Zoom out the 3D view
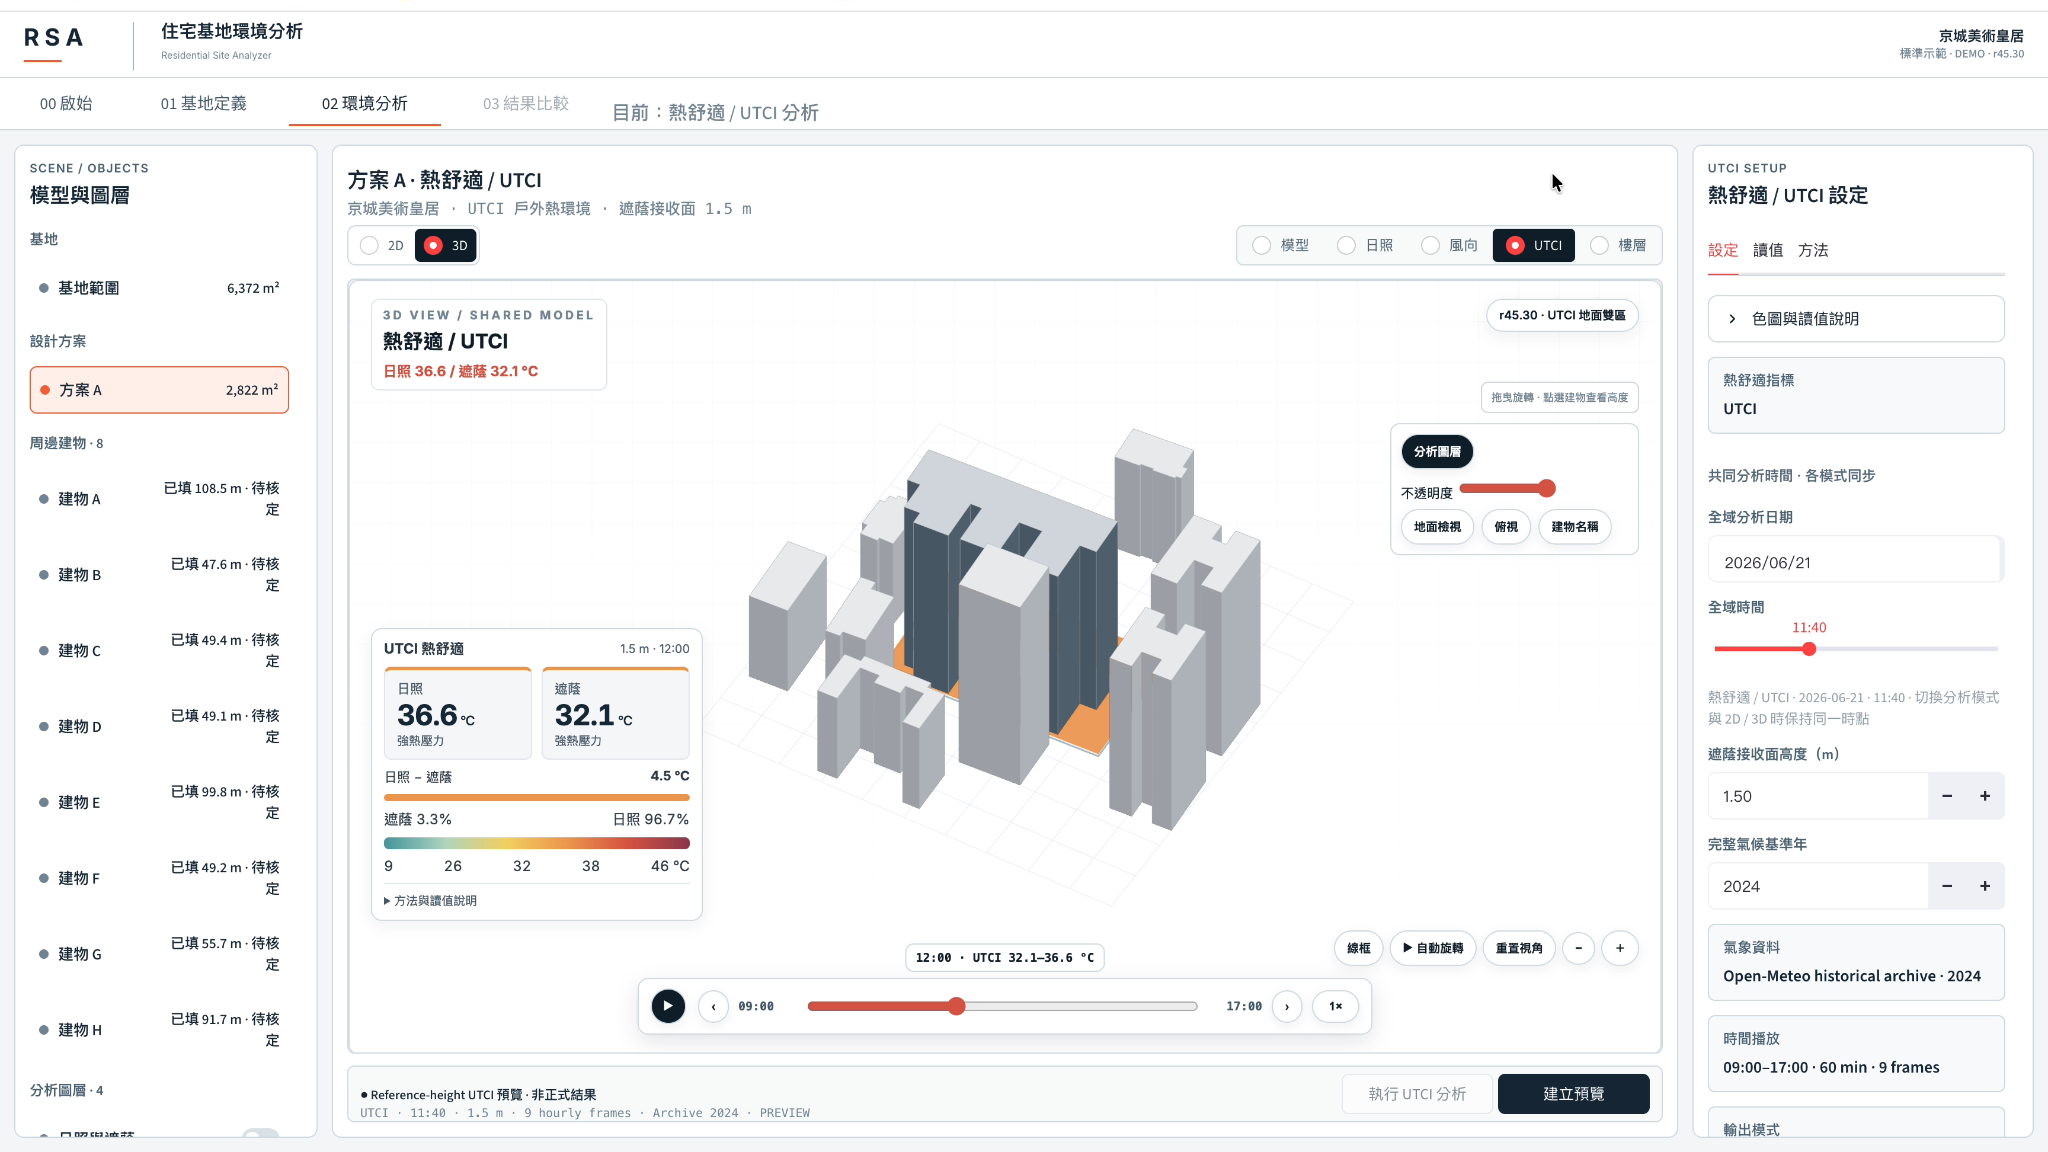 point(1578,948)
